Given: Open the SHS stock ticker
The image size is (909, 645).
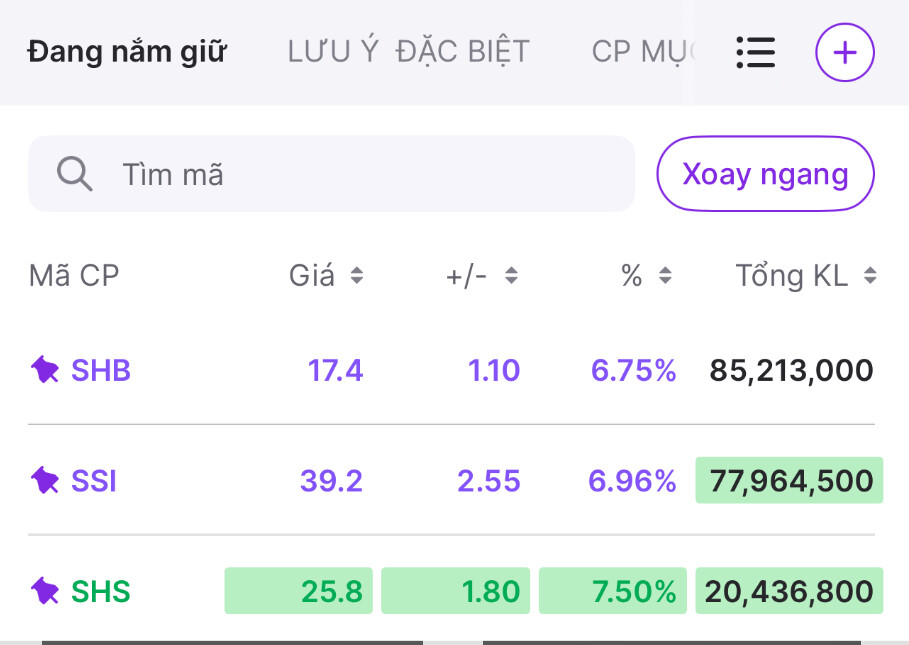Looking at the screenshot, I should click(101, 591).
